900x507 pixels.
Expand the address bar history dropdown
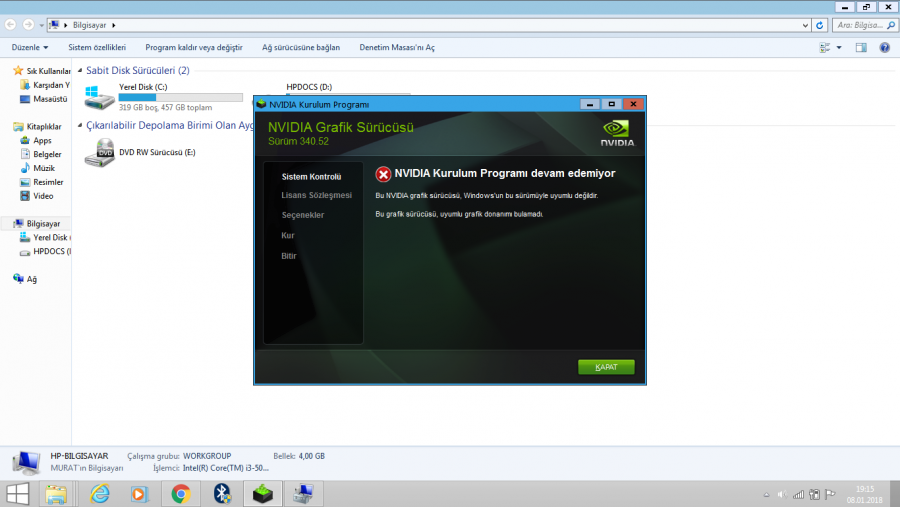(x=805, y=25)
